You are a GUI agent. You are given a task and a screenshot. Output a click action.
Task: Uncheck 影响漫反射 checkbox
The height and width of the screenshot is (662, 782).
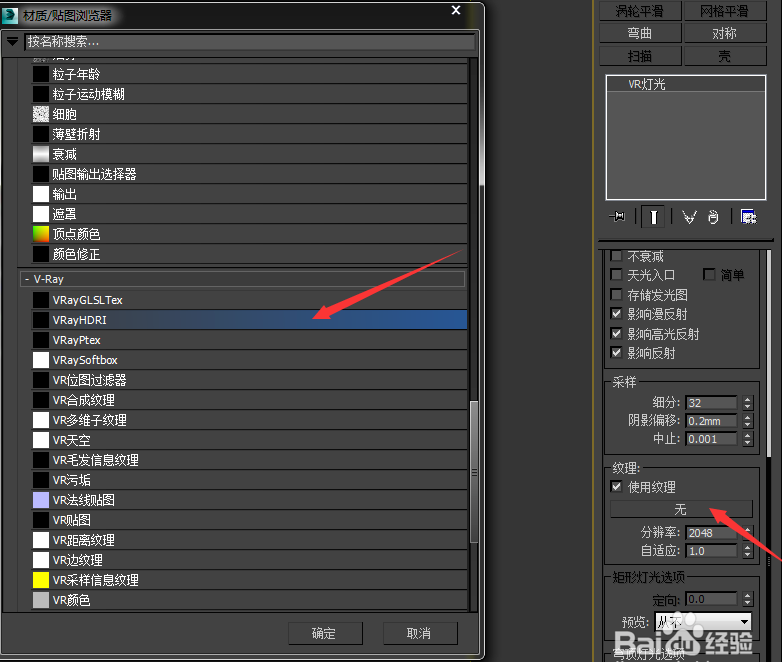point(616,314)
